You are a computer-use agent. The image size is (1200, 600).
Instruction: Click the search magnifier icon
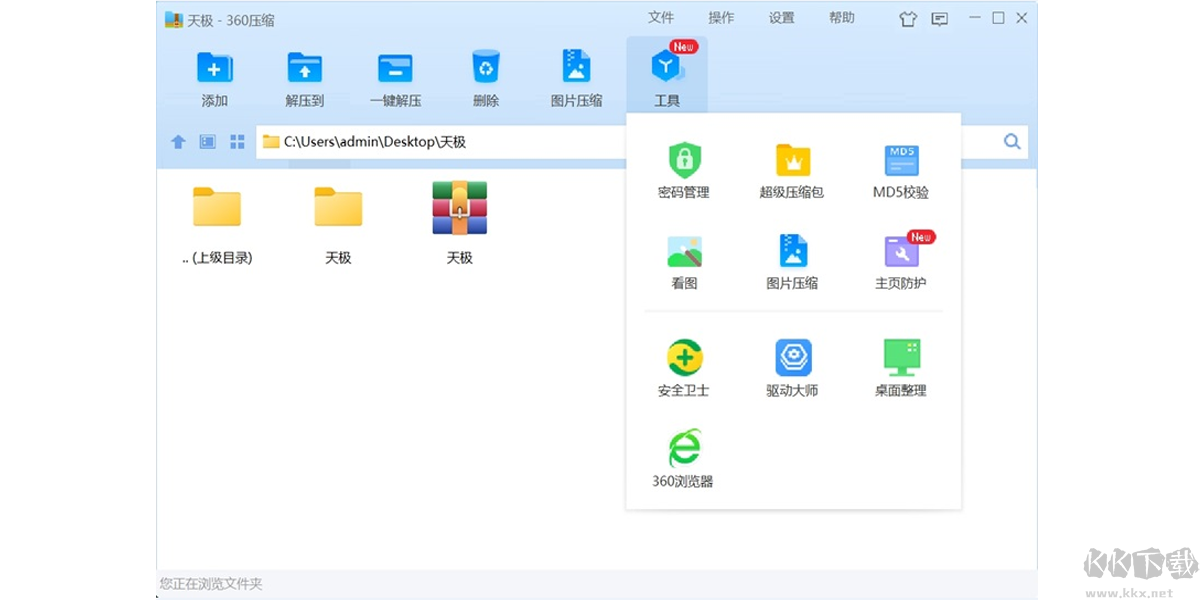[1012, 141]
